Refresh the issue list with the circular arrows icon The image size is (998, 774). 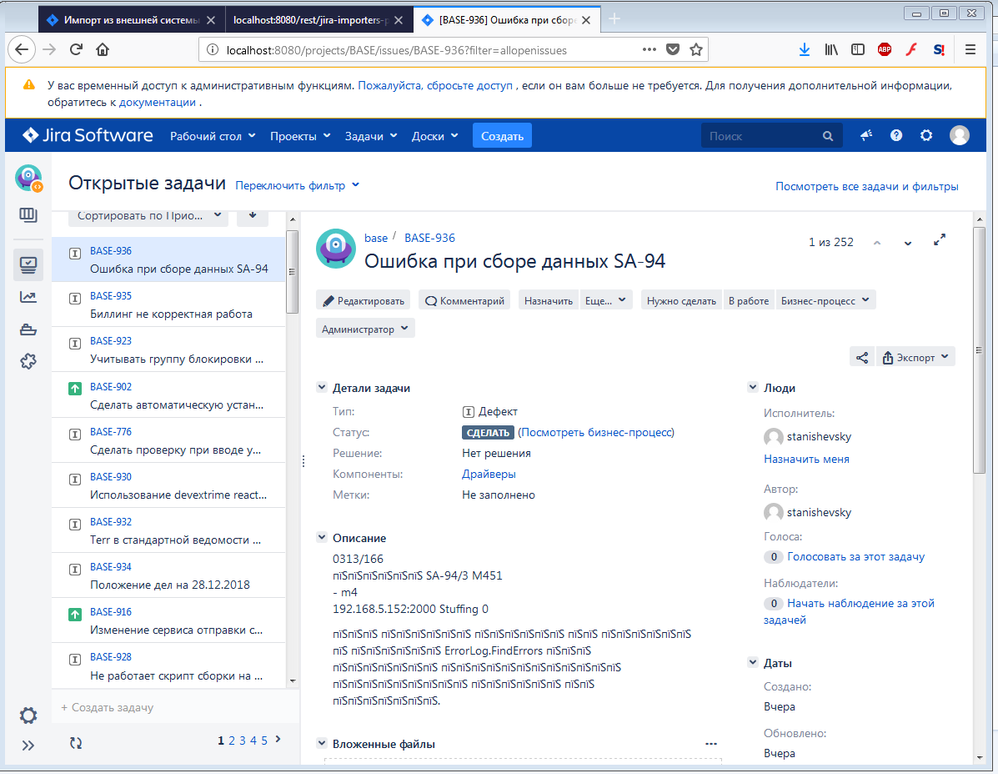75,743
